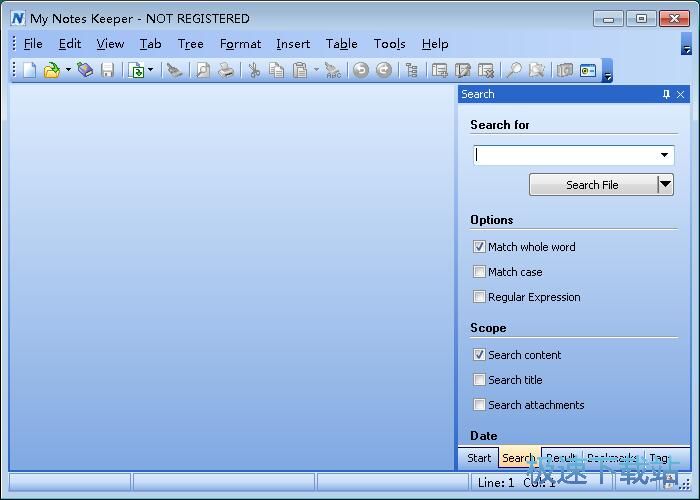Open the Search File button's dropdown arrow
This screenshot has height=500, width=700.
click(666, 184)
